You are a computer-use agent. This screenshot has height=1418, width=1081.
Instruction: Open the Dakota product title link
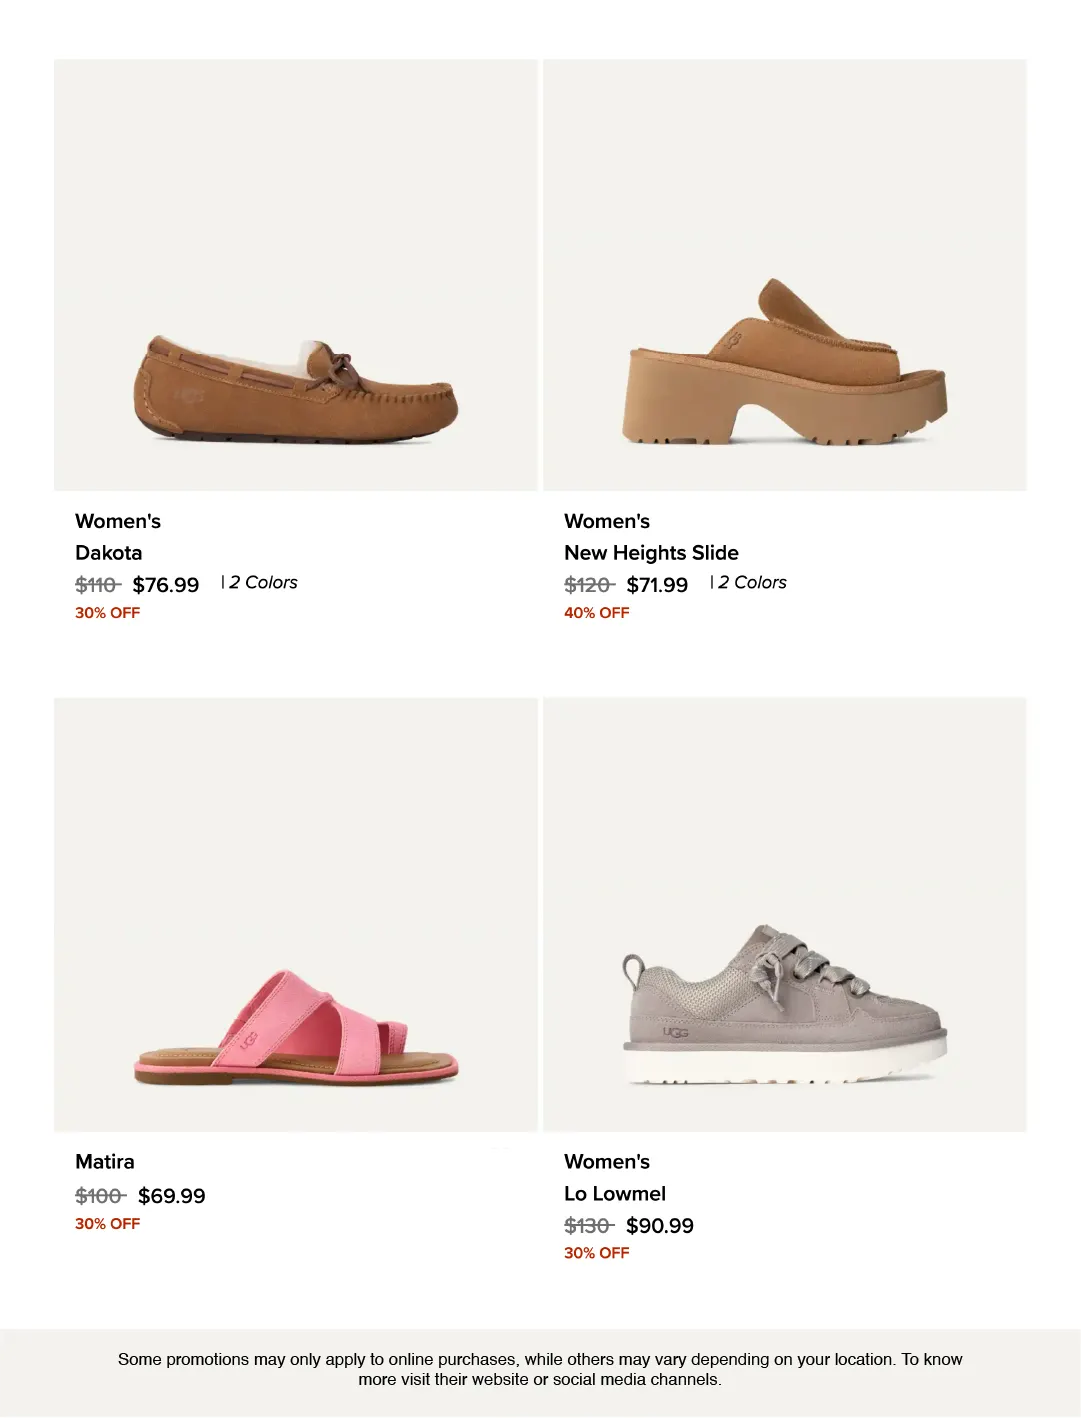(x=108, y=553)
